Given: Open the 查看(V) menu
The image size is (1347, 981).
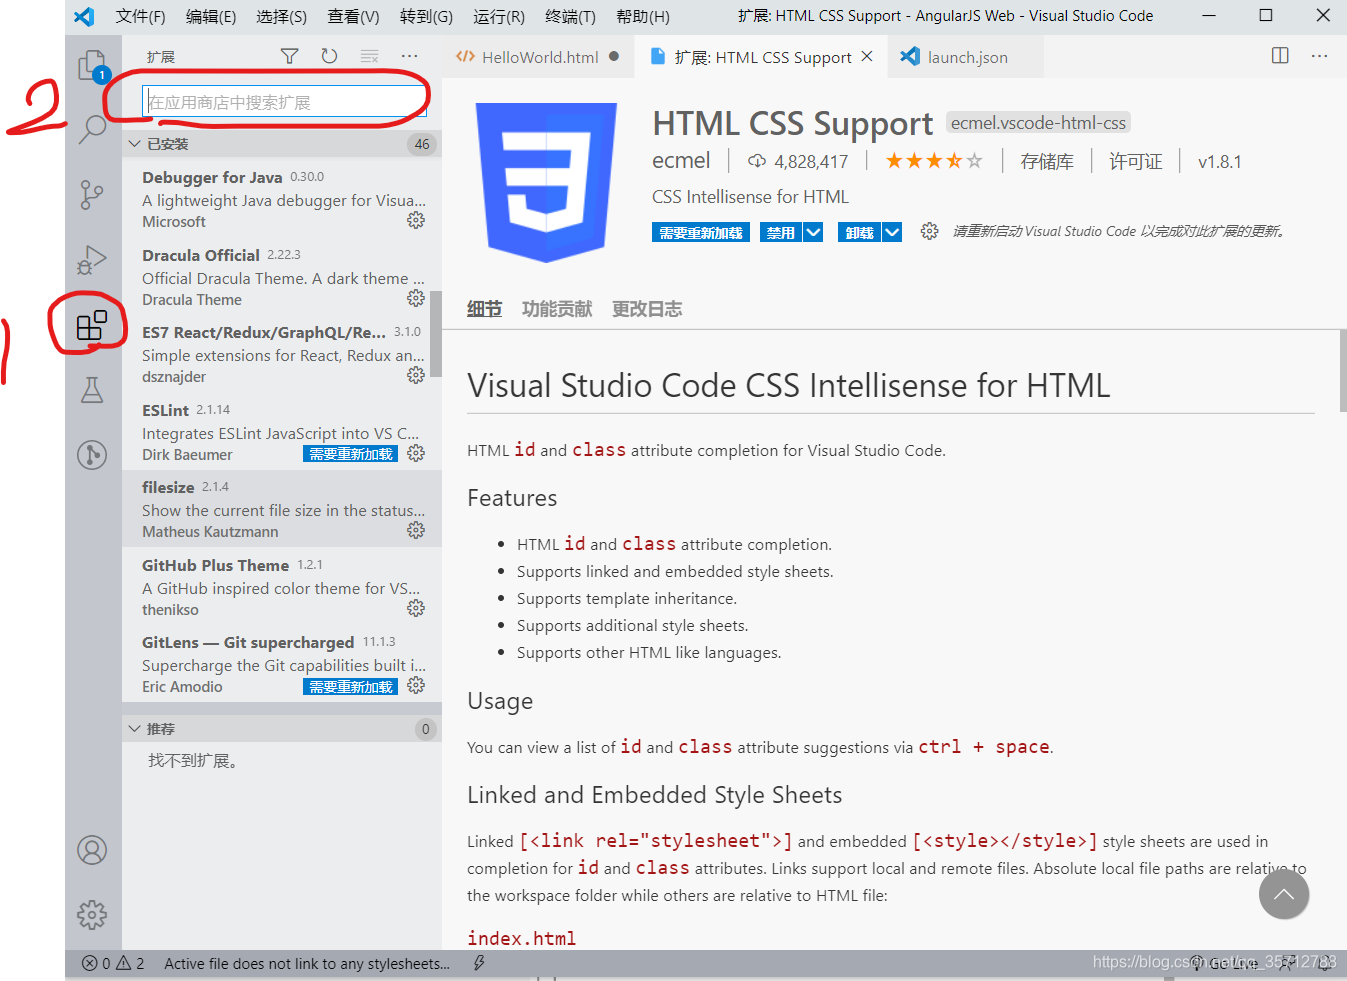Looking at the screenshot, I should click(353, 16).
